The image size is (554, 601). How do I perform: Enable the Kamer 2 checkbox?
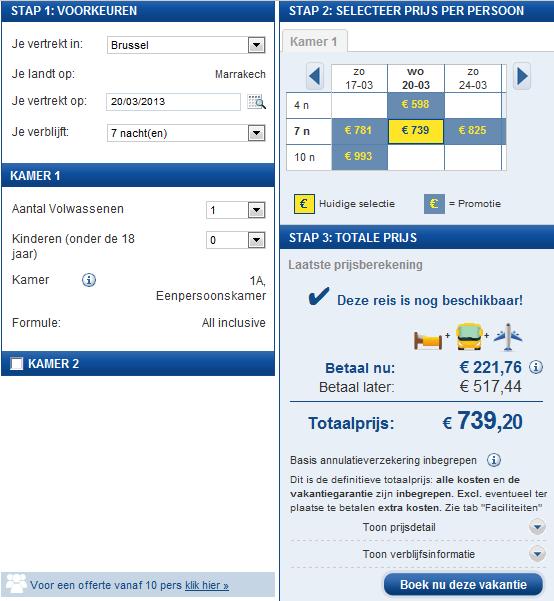(16, 363)
